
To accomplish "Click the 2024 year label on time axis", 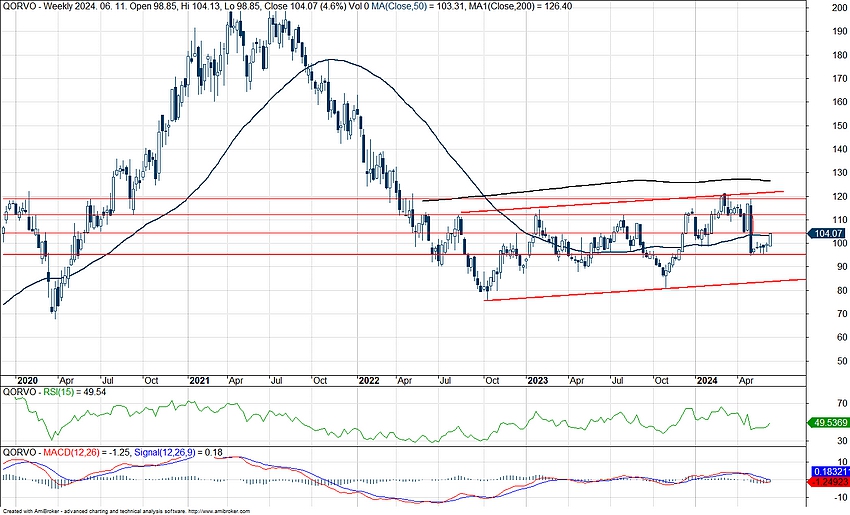I will click(707, 381).
